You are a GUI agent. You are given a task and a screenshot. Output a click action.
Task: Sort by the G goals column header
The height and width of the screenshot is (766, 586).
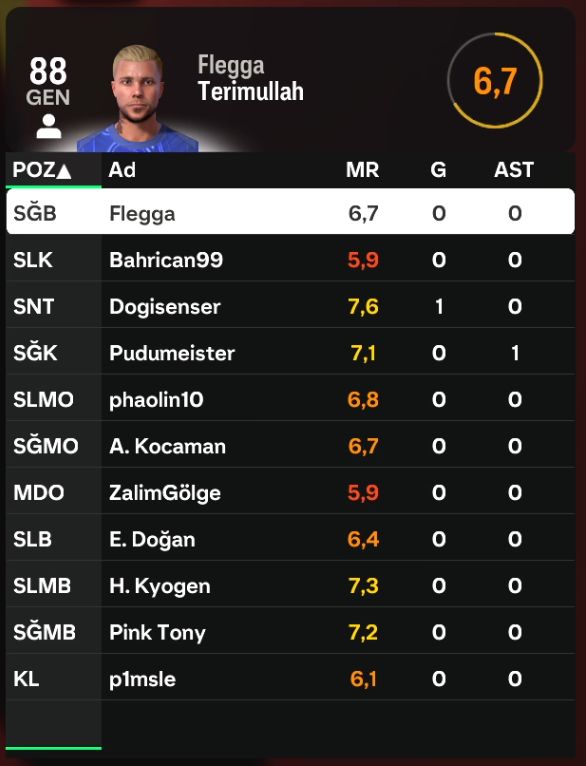coord(438,170)
